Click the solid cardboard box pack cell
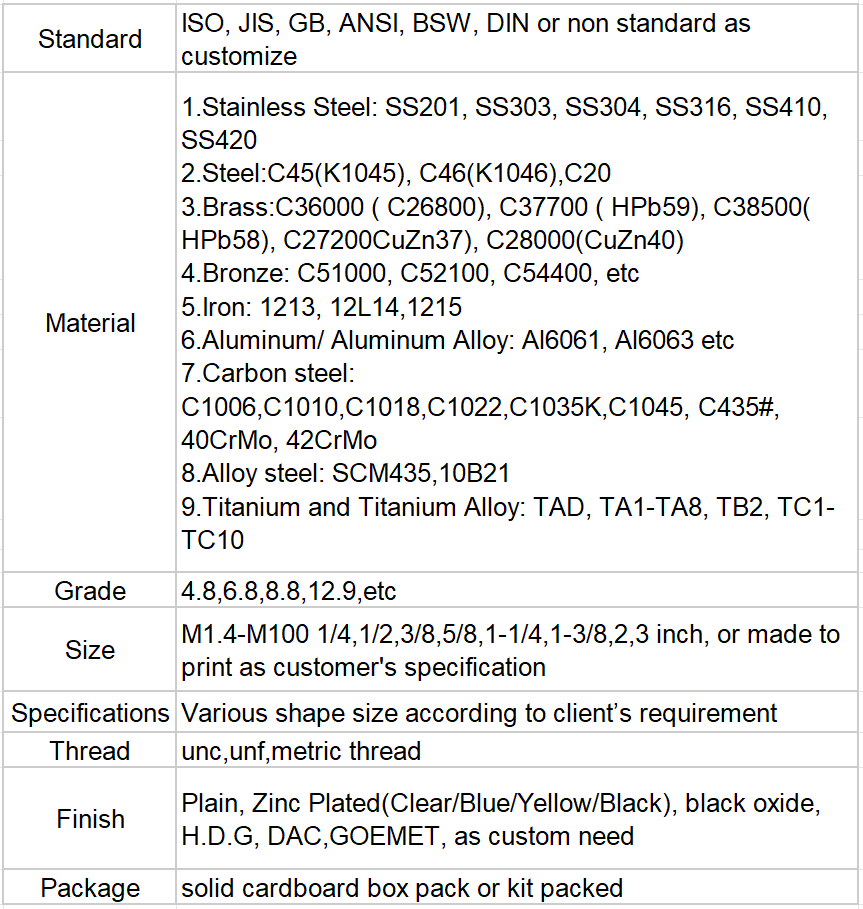 pos(402,887)
